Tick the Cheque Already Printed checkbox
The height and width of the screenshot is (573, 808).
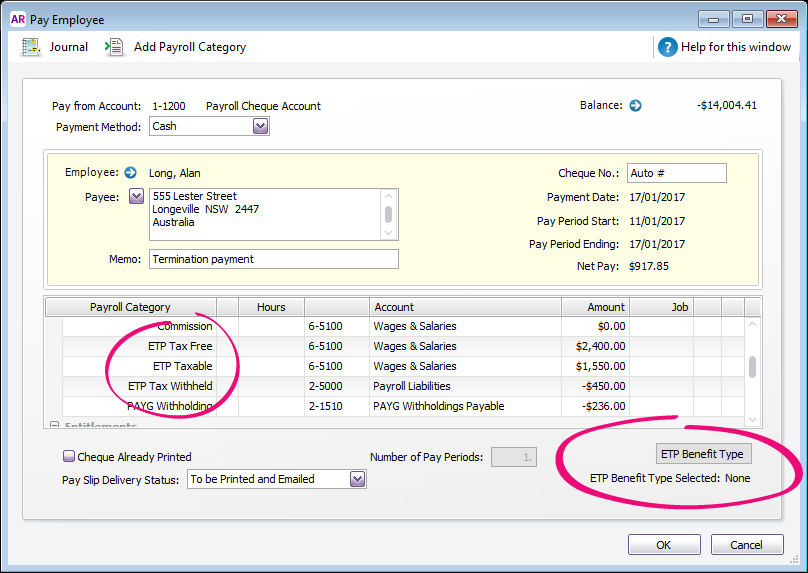point(69,457)
